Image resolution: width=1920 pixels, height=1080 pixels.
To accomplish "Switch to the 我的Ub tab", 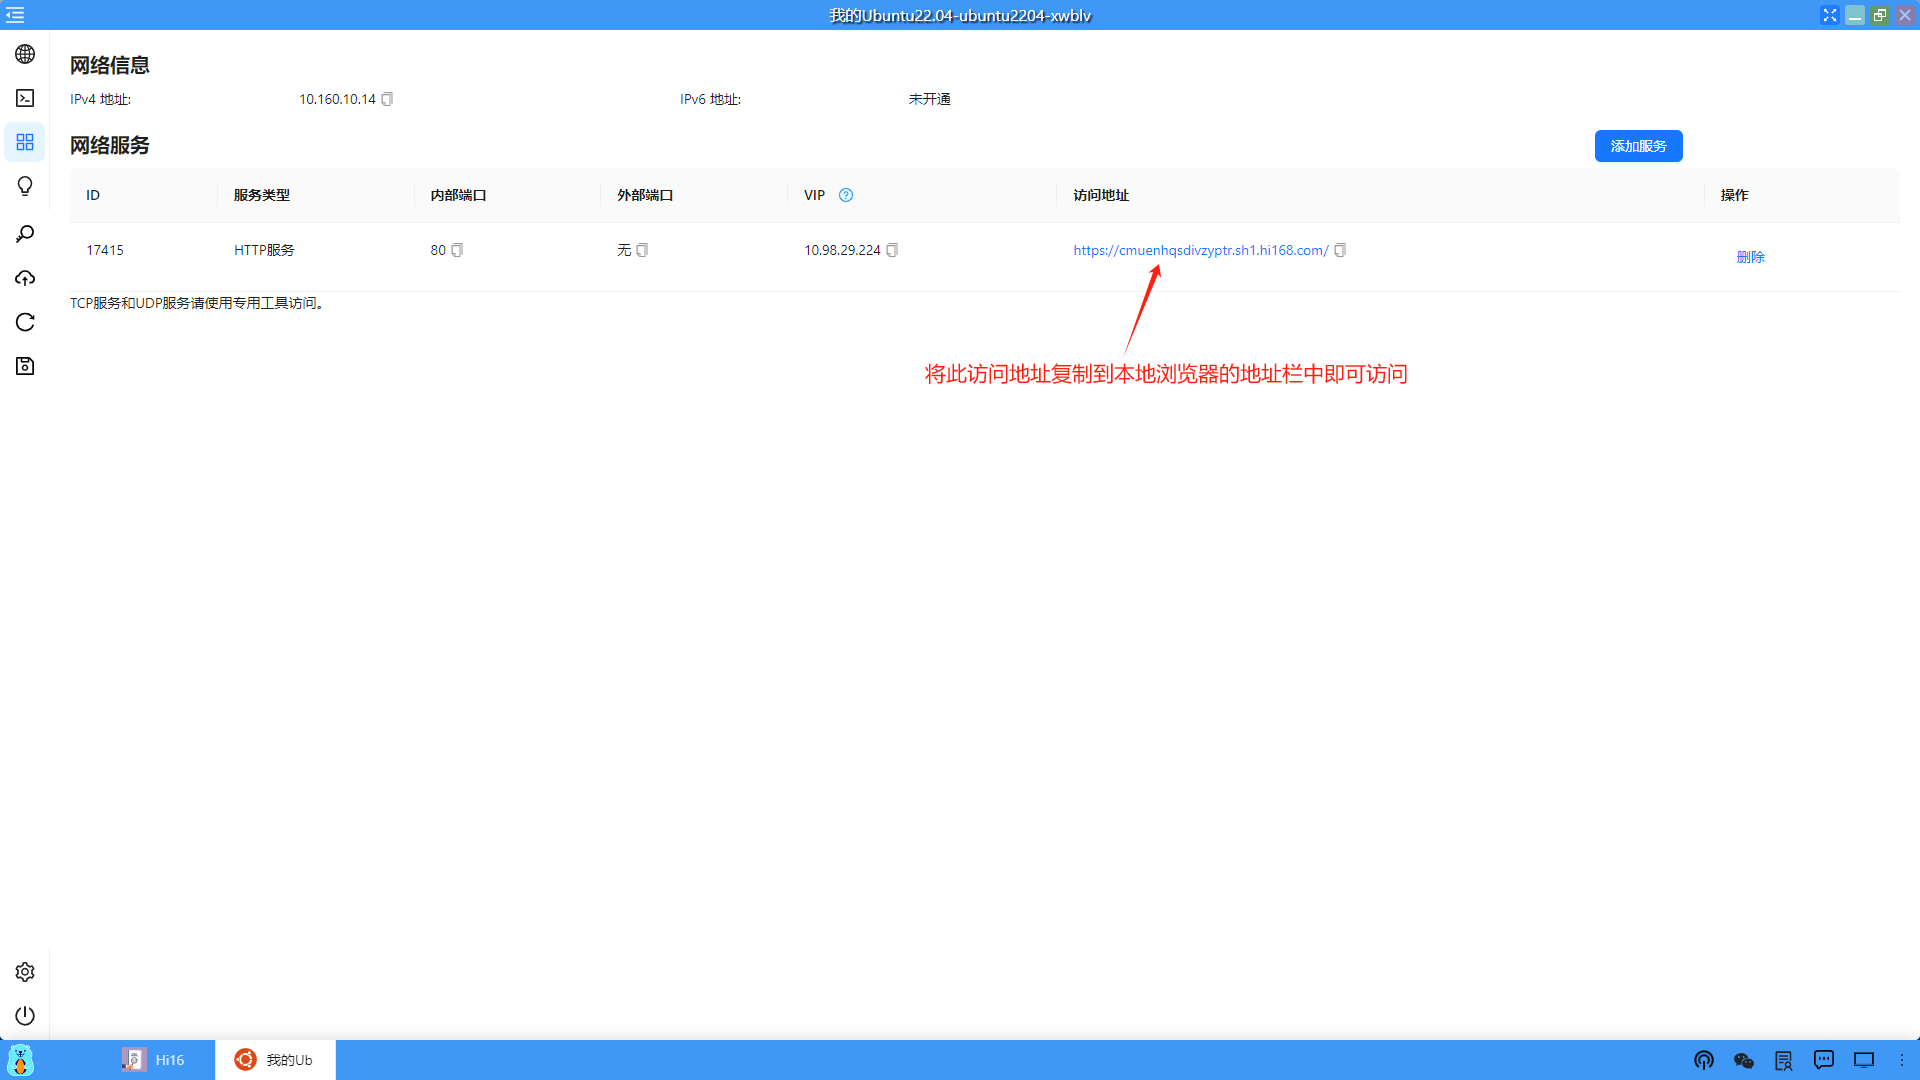I will tap(276, 1059).
